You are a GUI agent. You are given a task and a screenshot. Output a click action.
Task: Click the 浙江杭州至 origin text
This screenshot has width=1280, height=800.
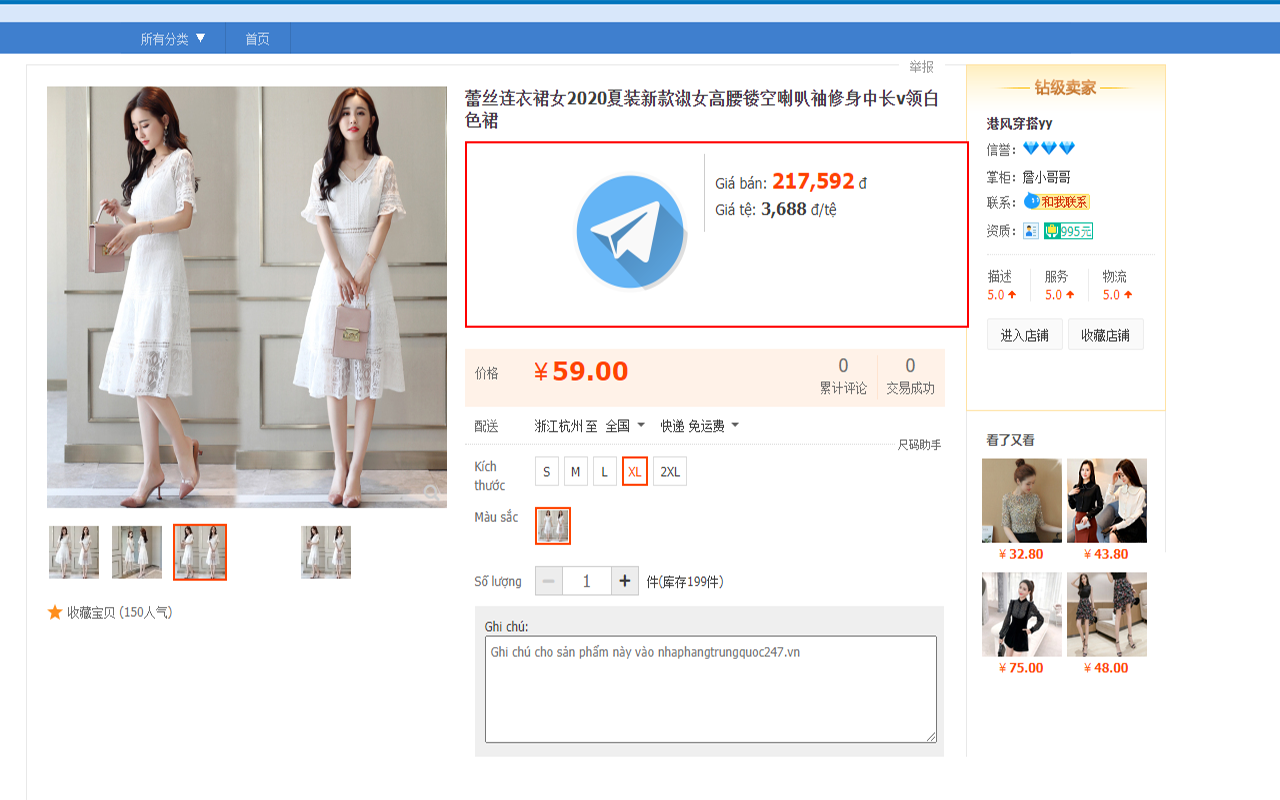pyautogui.click(x=566, y=426)
